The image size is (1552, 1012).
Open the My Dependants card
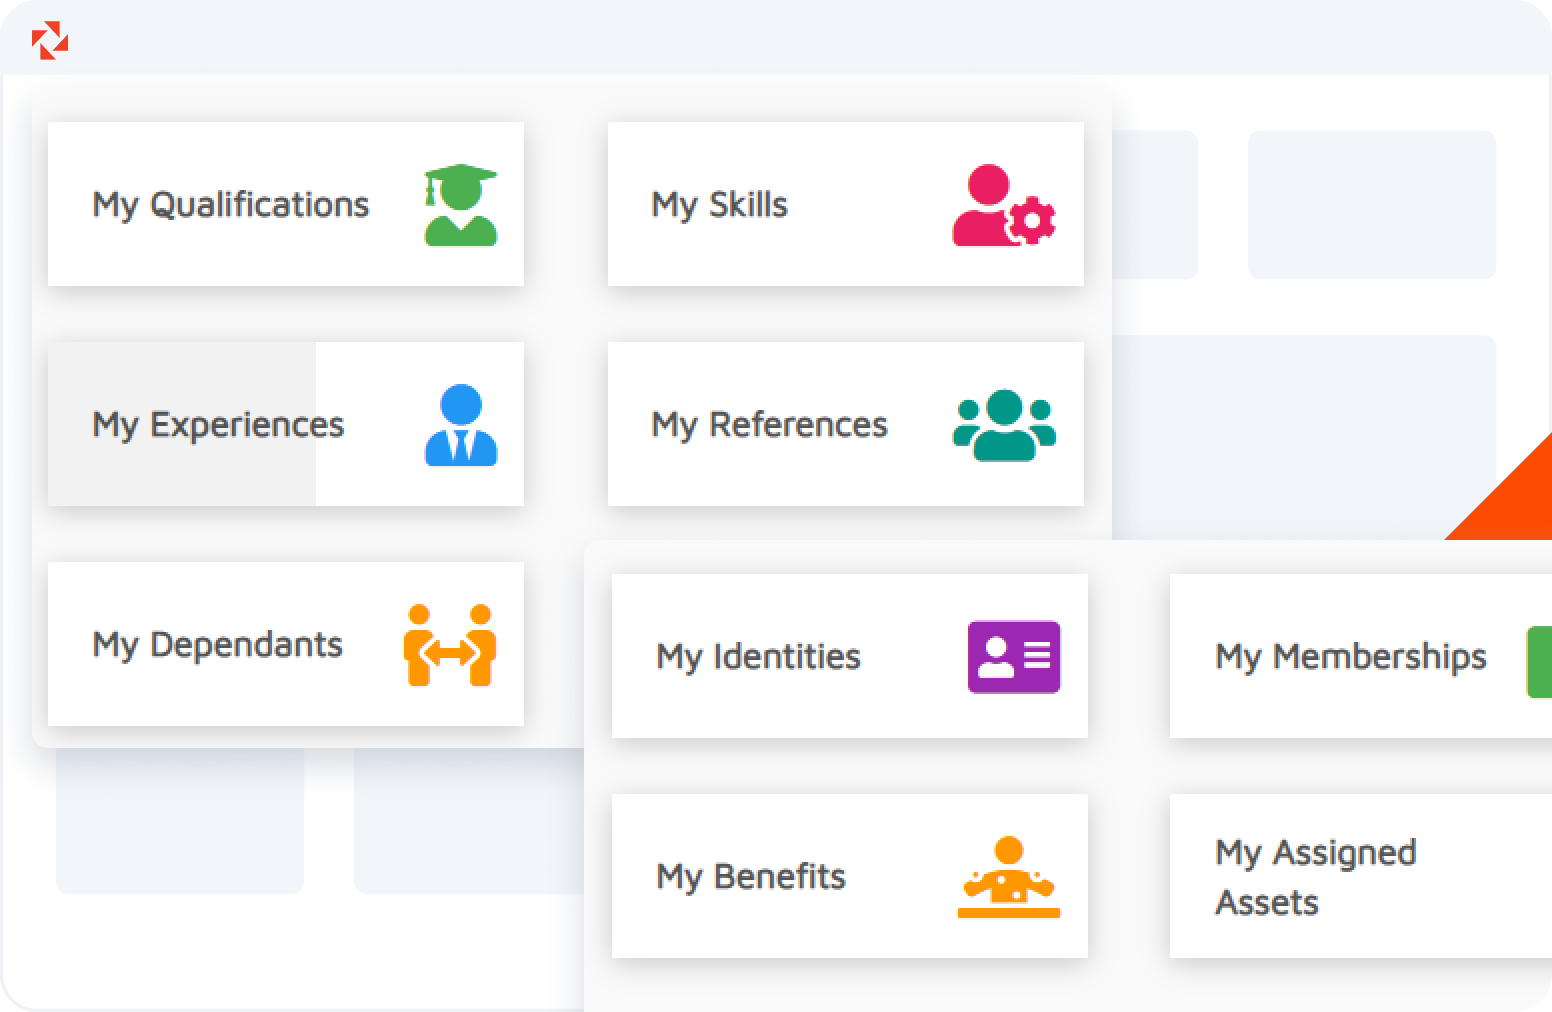(285, 644)
